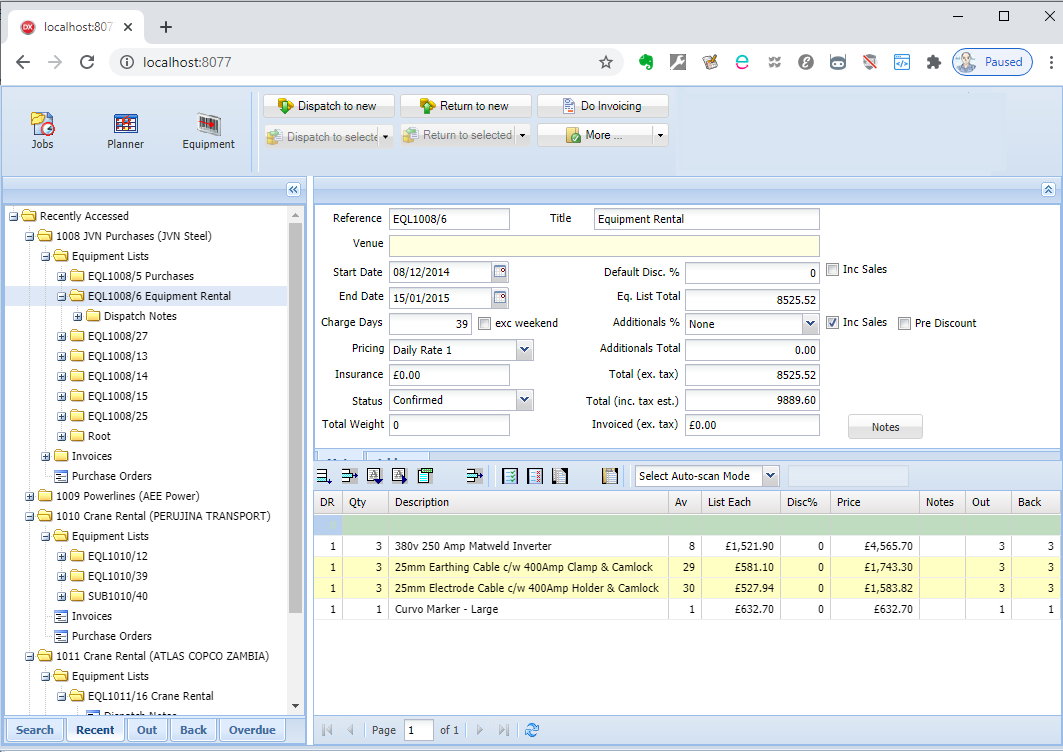This screenshot has width=1063, height=752.
Task: Click the clipboard icon in grid toolbar
Action: (x=609, y=476)
